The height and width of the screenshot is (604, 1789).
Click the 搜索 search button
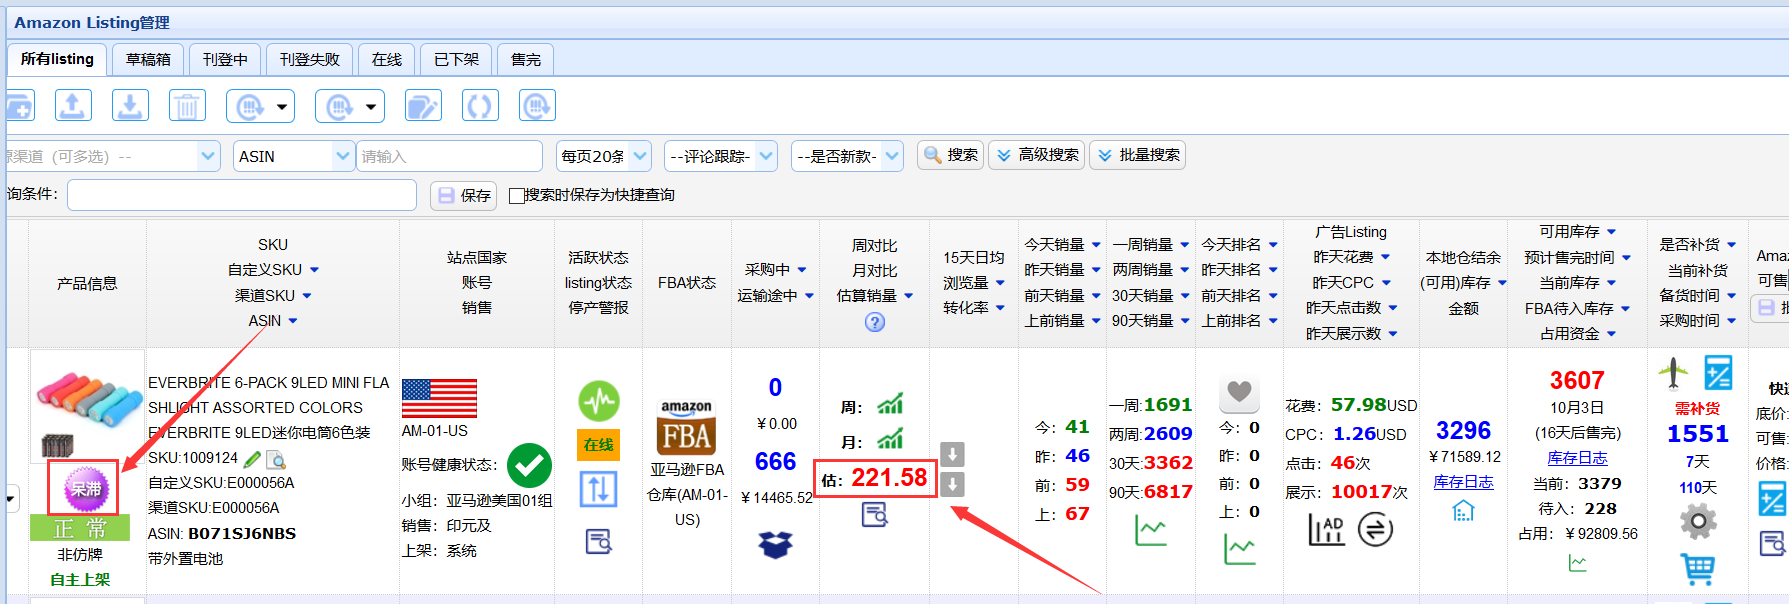[951, 155]
